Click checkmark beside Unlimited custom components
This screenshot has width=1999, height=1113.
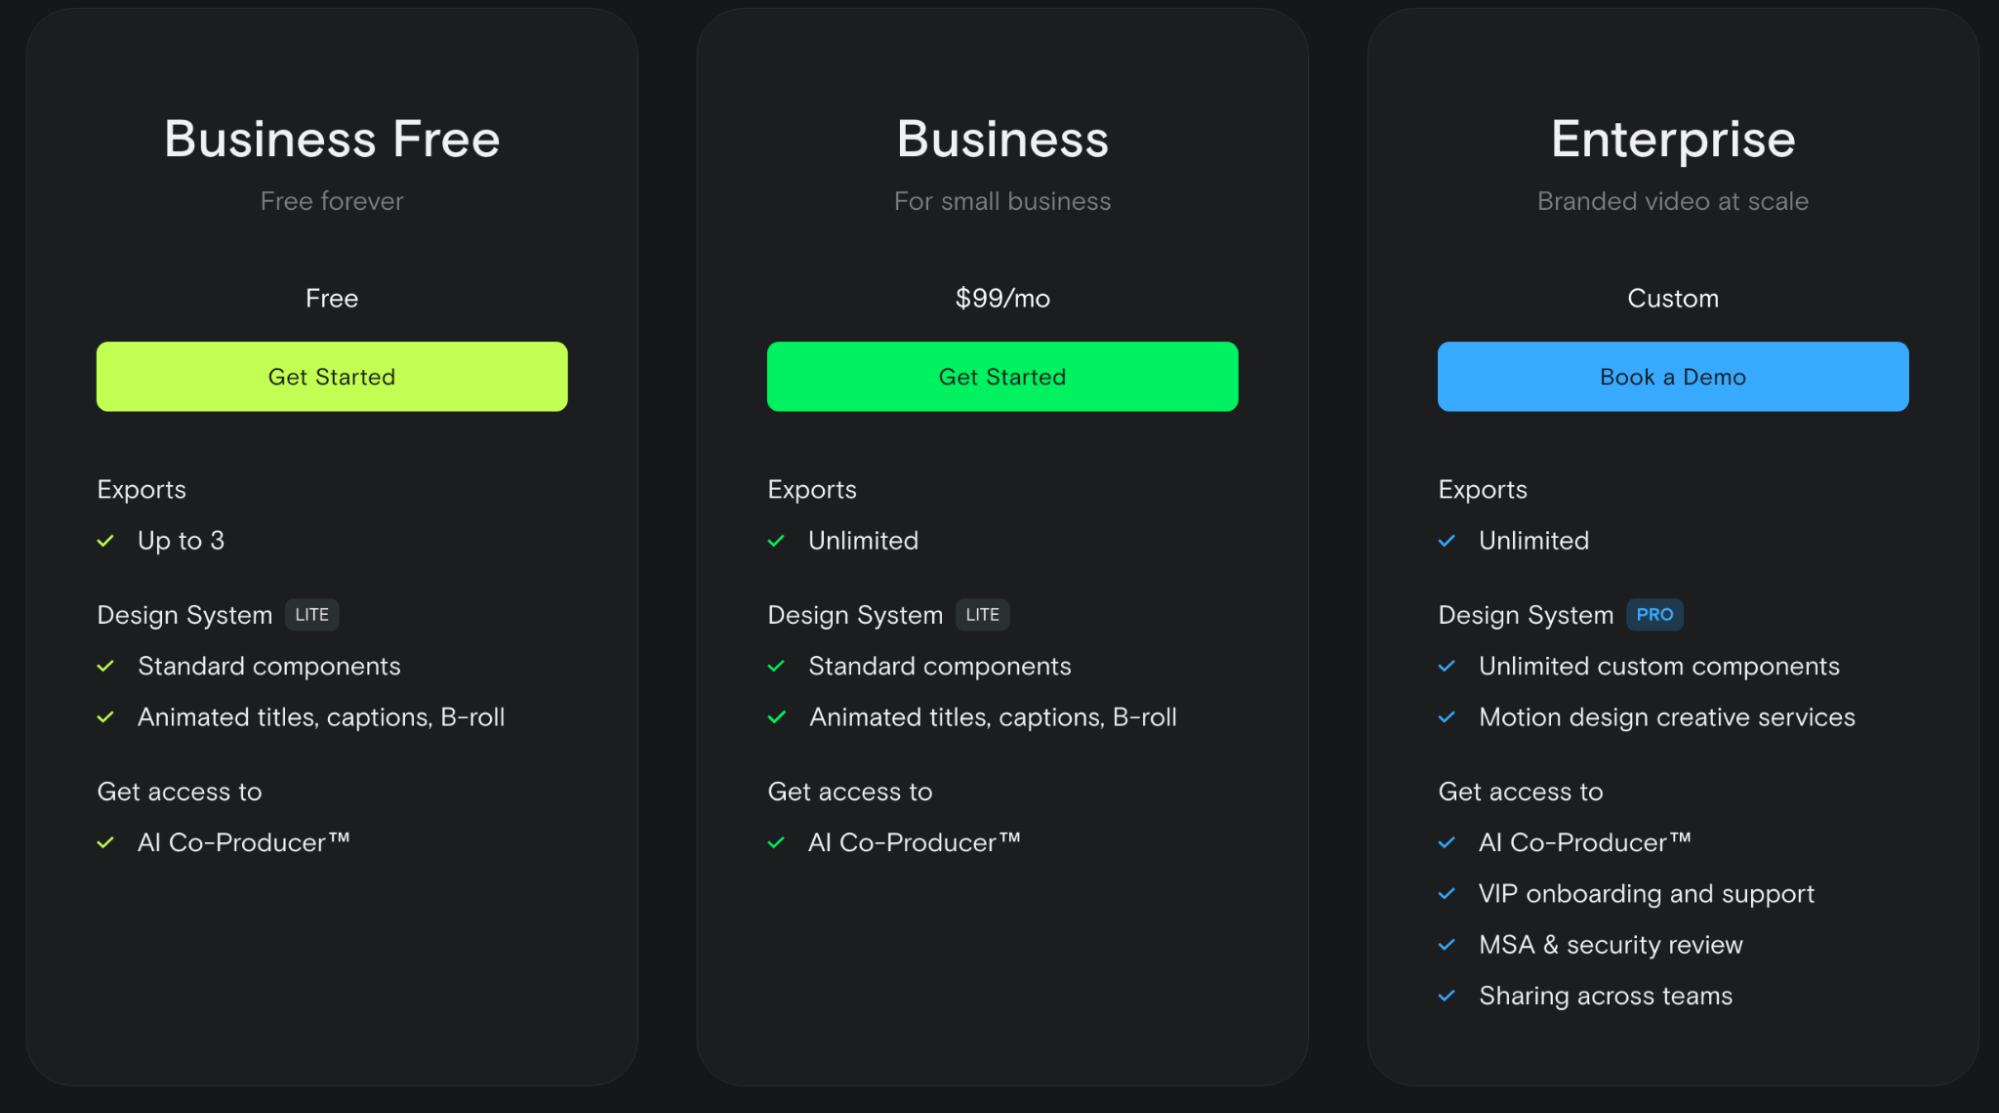coord(1446,666)
